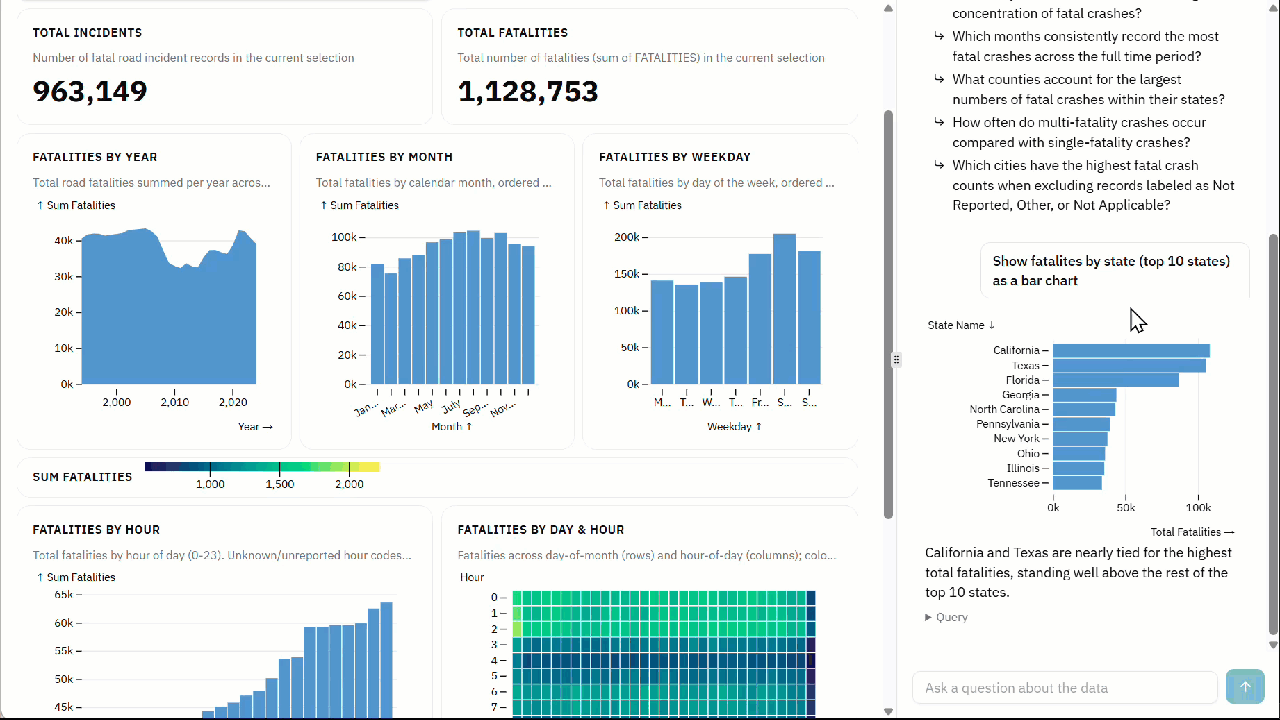Click the Fatalities by Weekday card title

pyautogui.click(x=675, y=157)
